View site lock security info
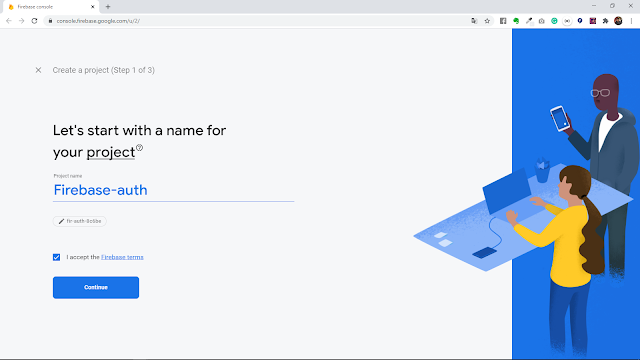 50,21
